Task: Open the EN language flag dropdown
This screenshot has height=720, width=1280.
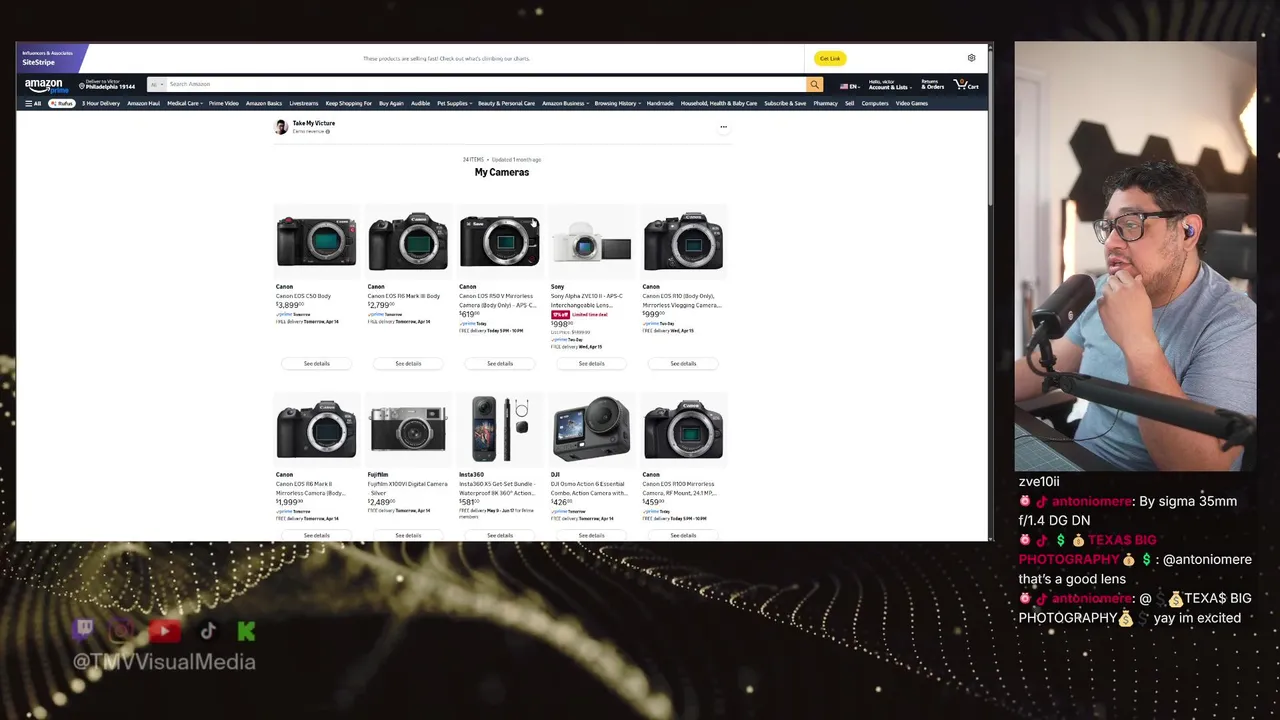Action: coord(849,86)
